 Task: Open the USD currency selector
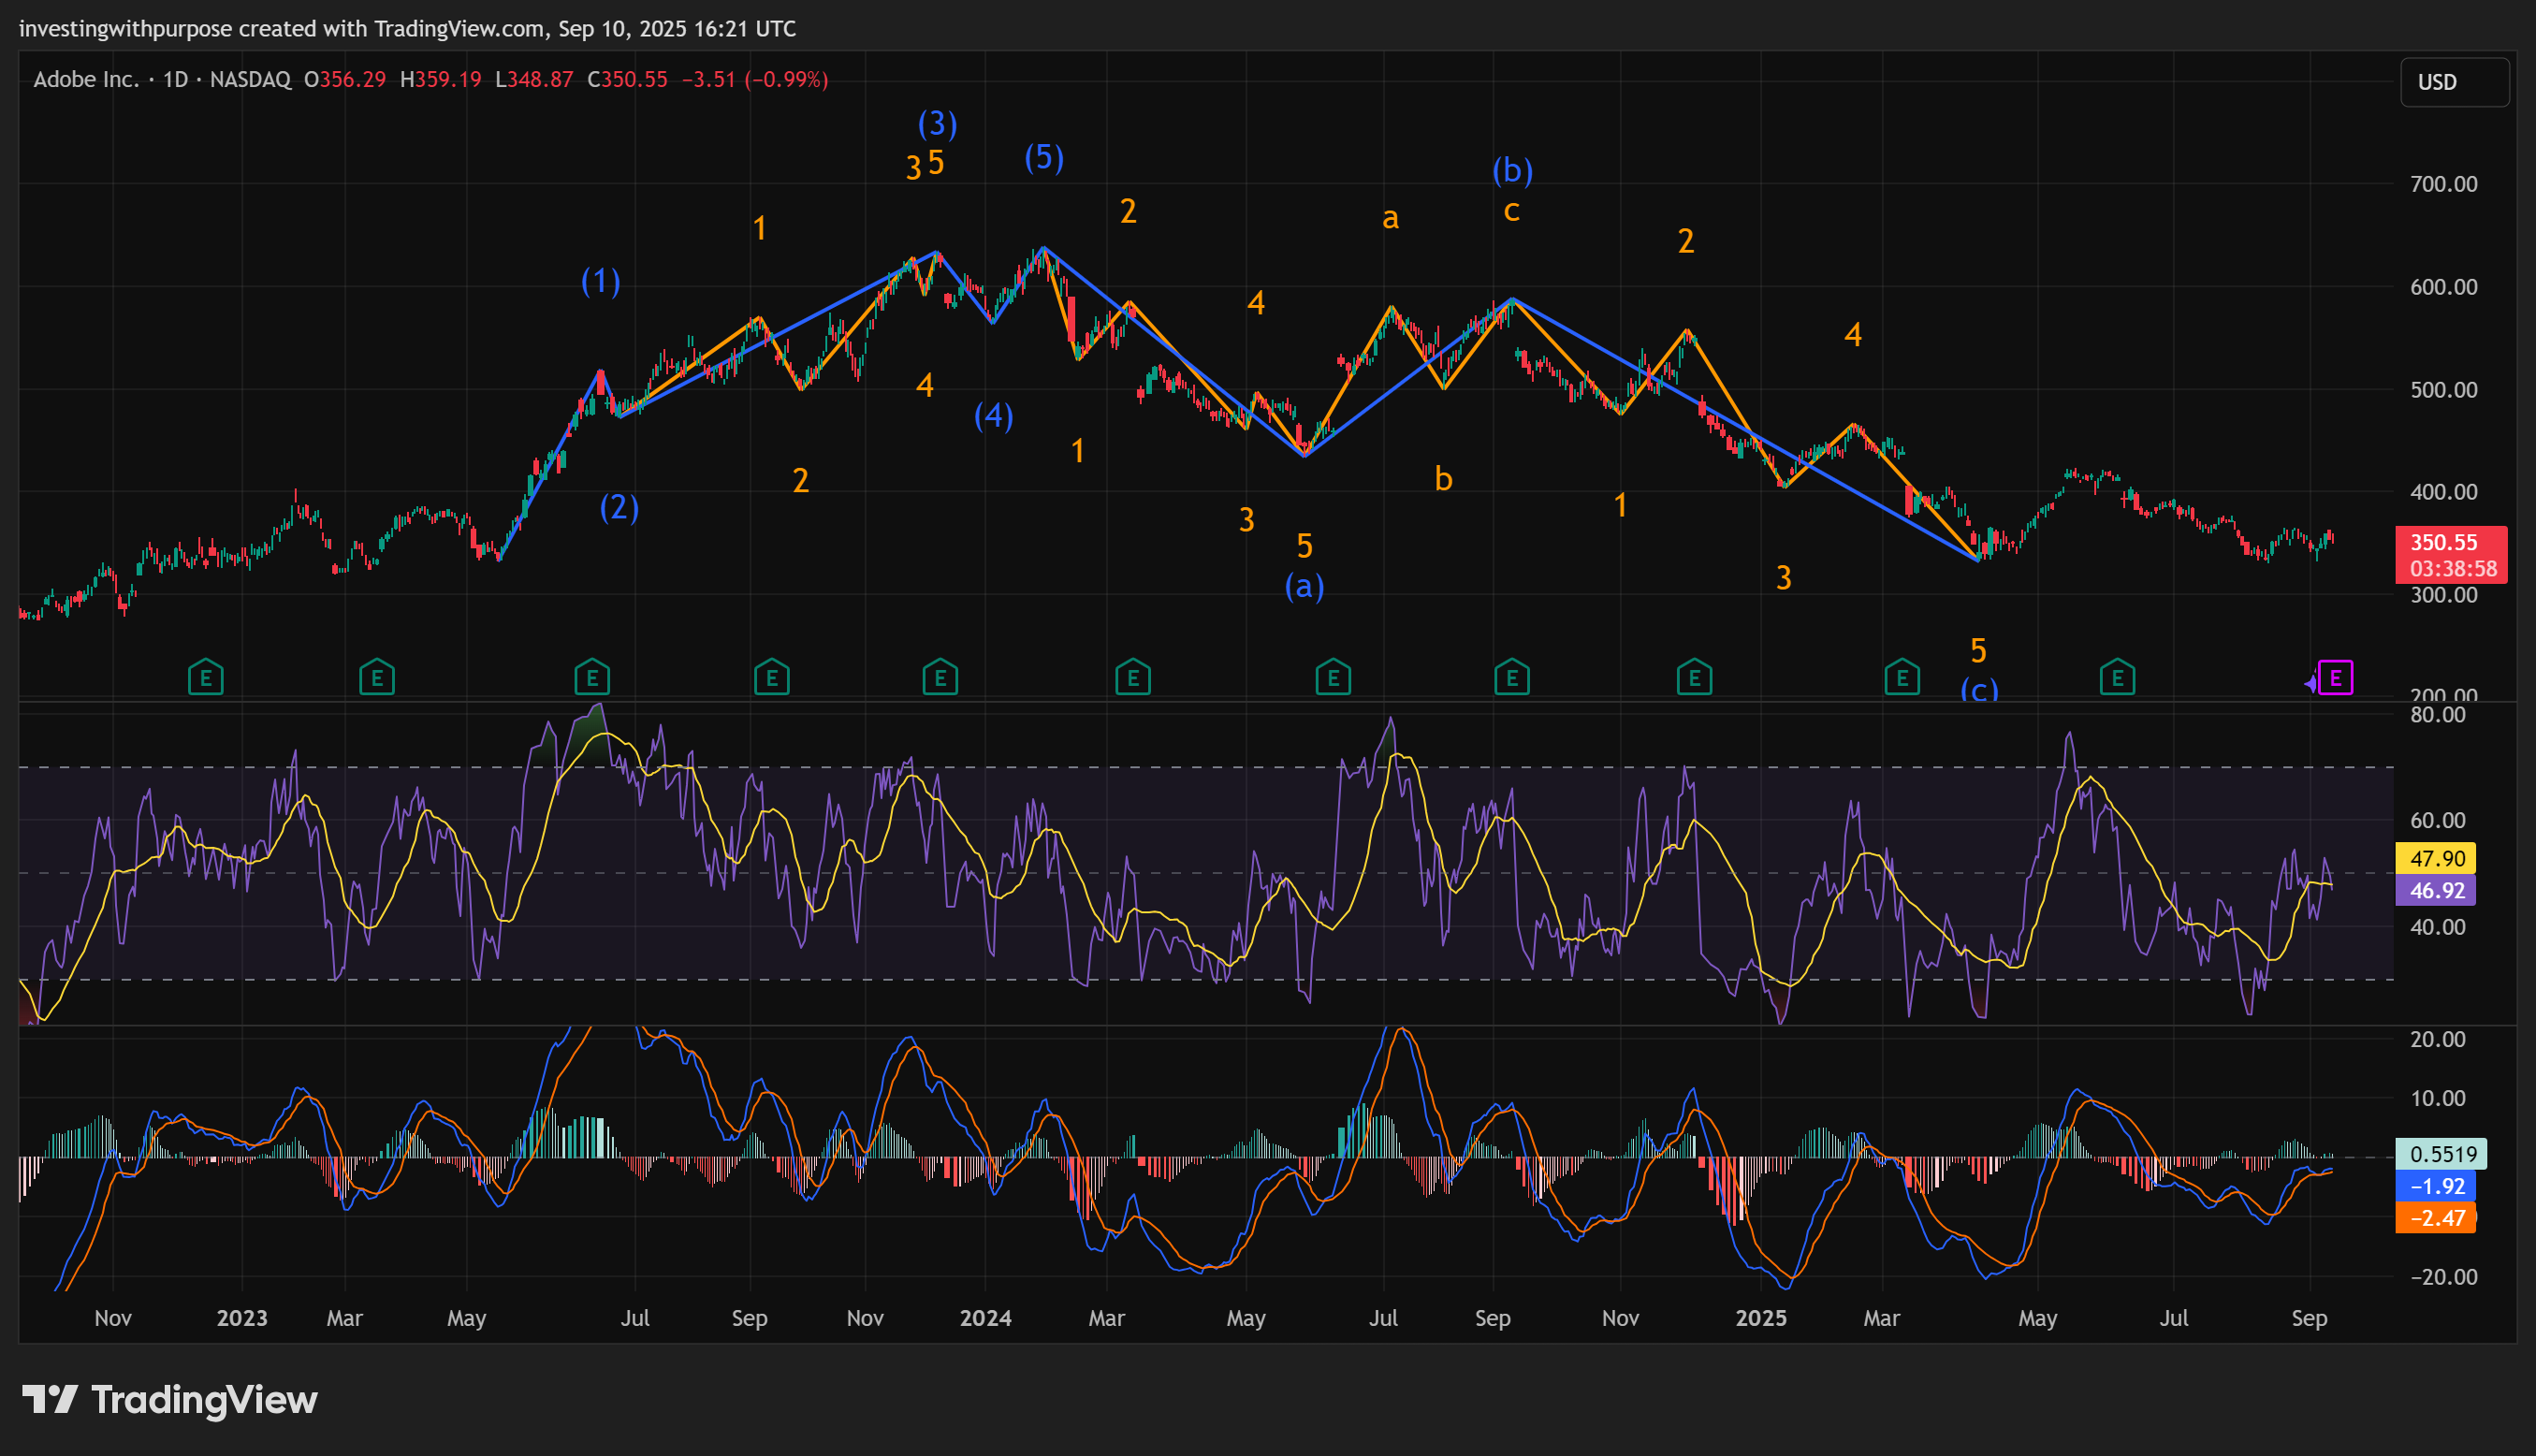point(2453,82)
